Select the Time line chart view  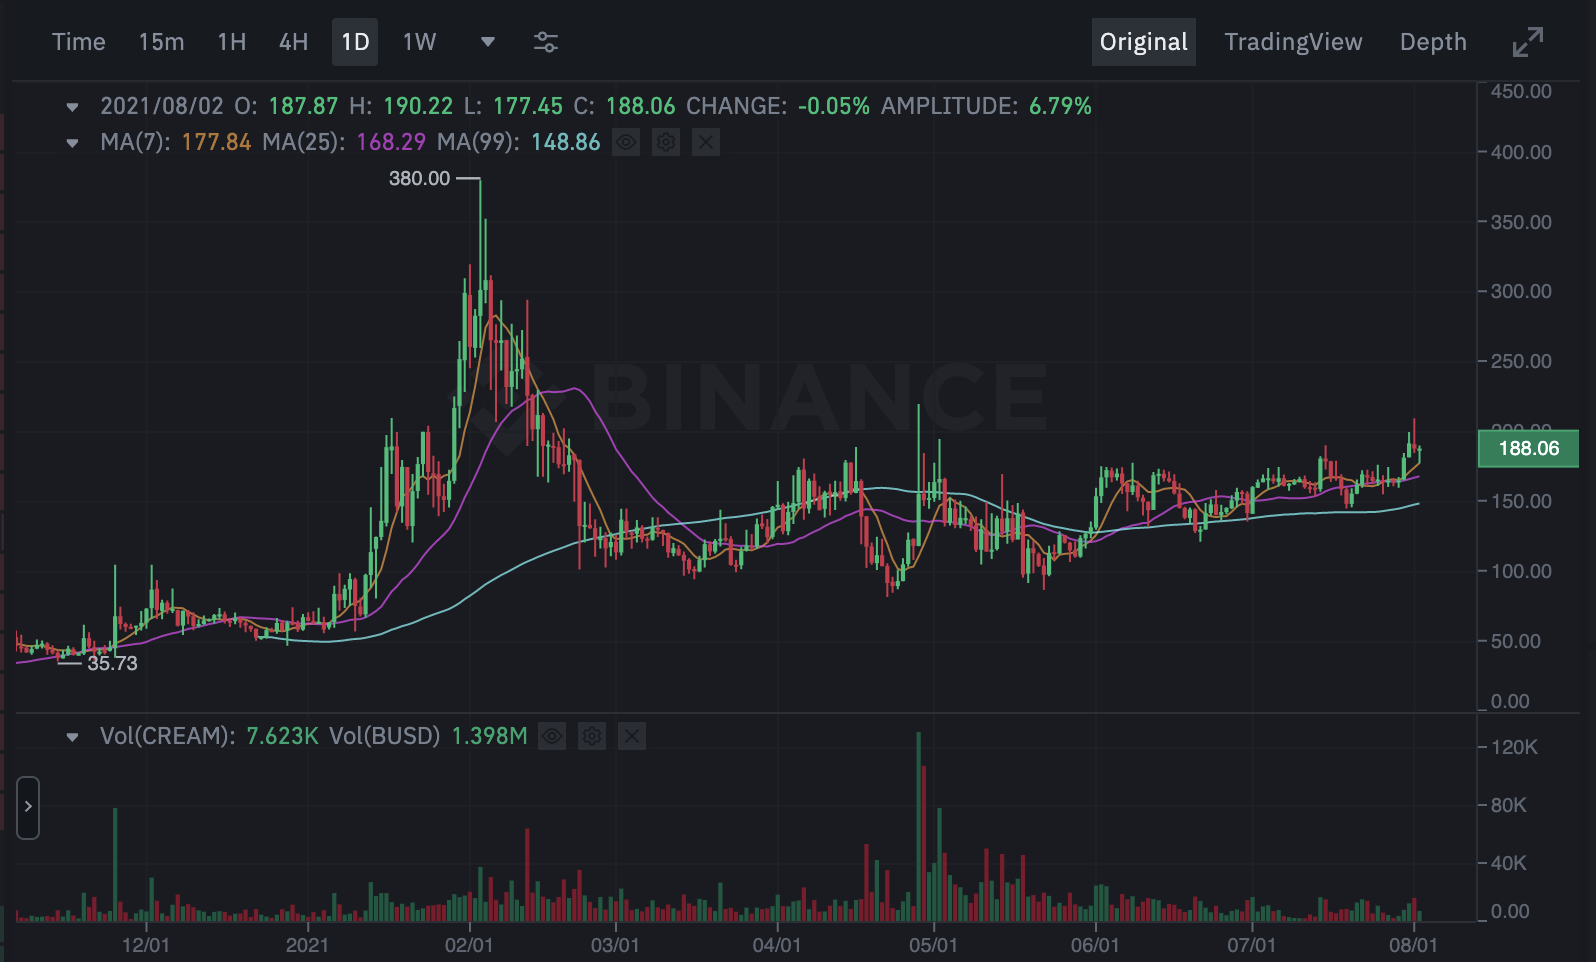tap(79, 42)
